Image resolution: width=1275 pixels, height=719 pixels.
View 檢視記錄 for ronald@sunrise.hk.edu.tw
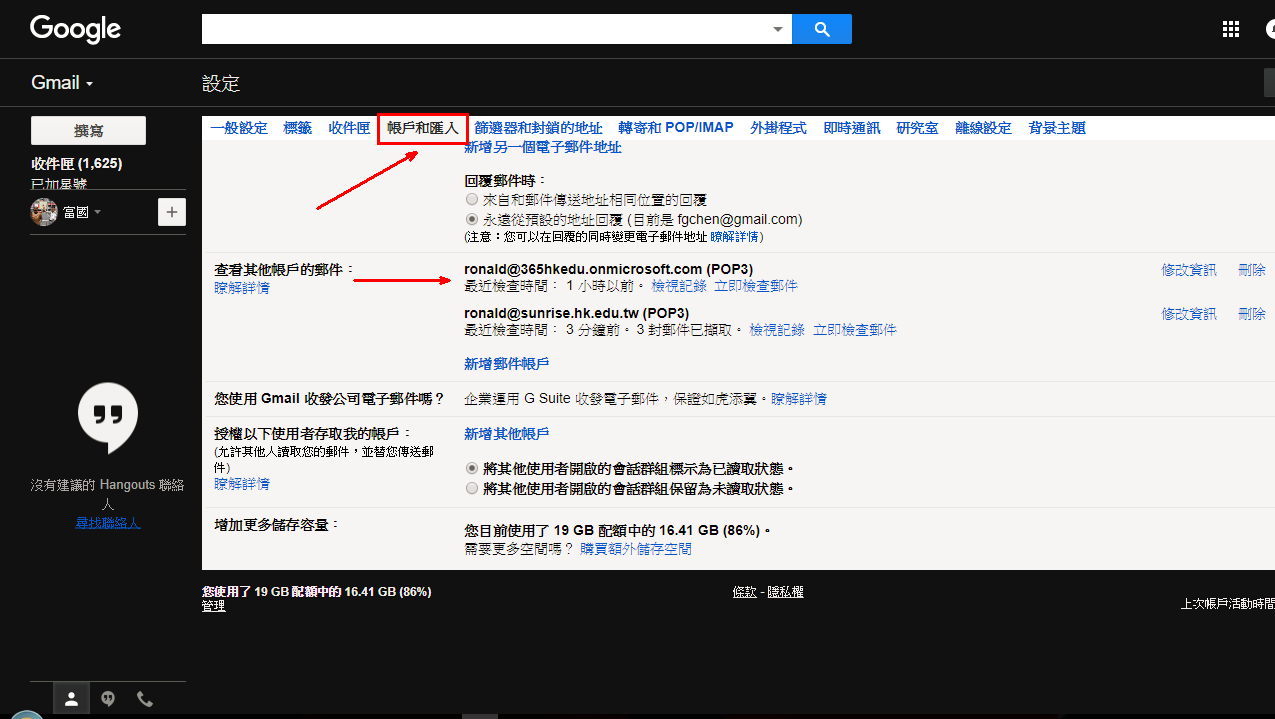click(777, 330)
